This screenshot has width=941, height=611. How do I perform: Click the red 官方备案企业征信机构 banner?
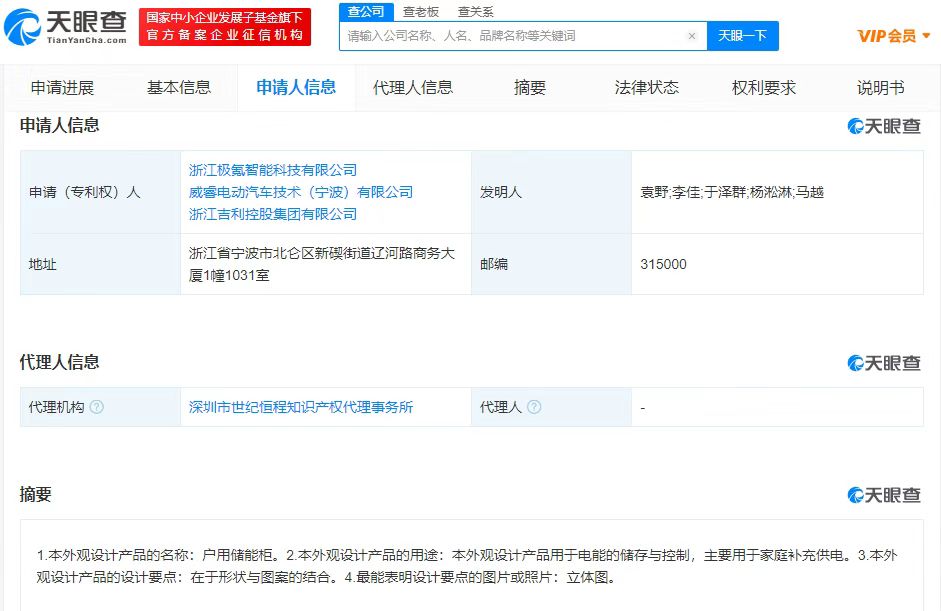click(225, 27)
